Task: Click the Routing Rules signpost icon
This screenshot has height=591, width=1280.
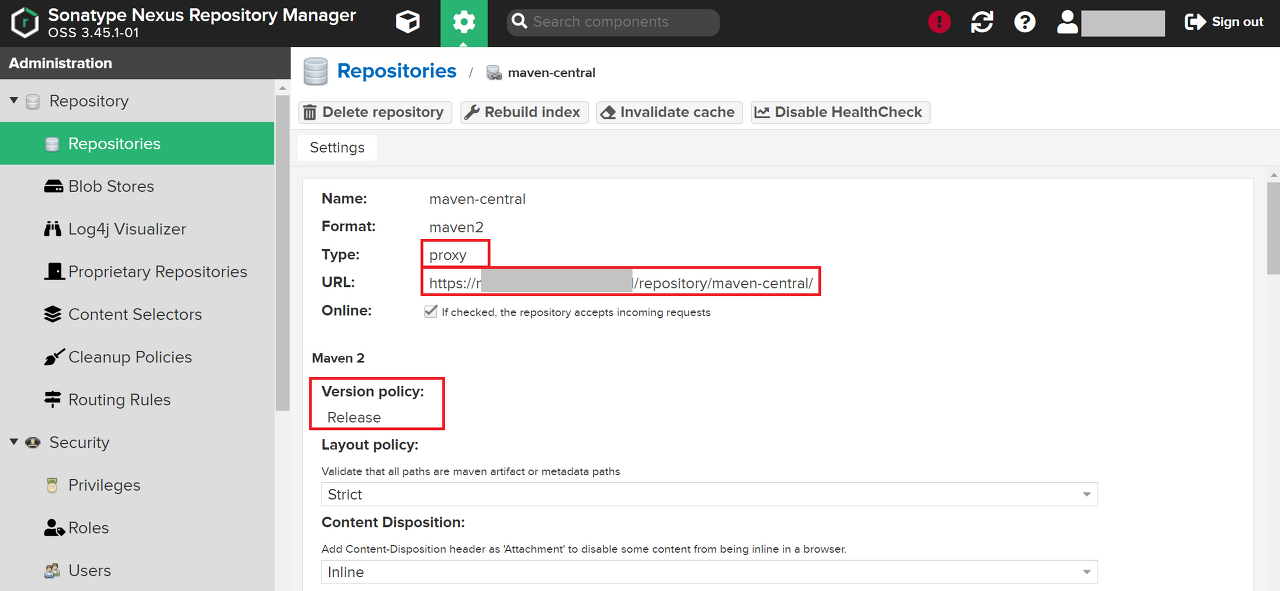Action: click(53, 400)
